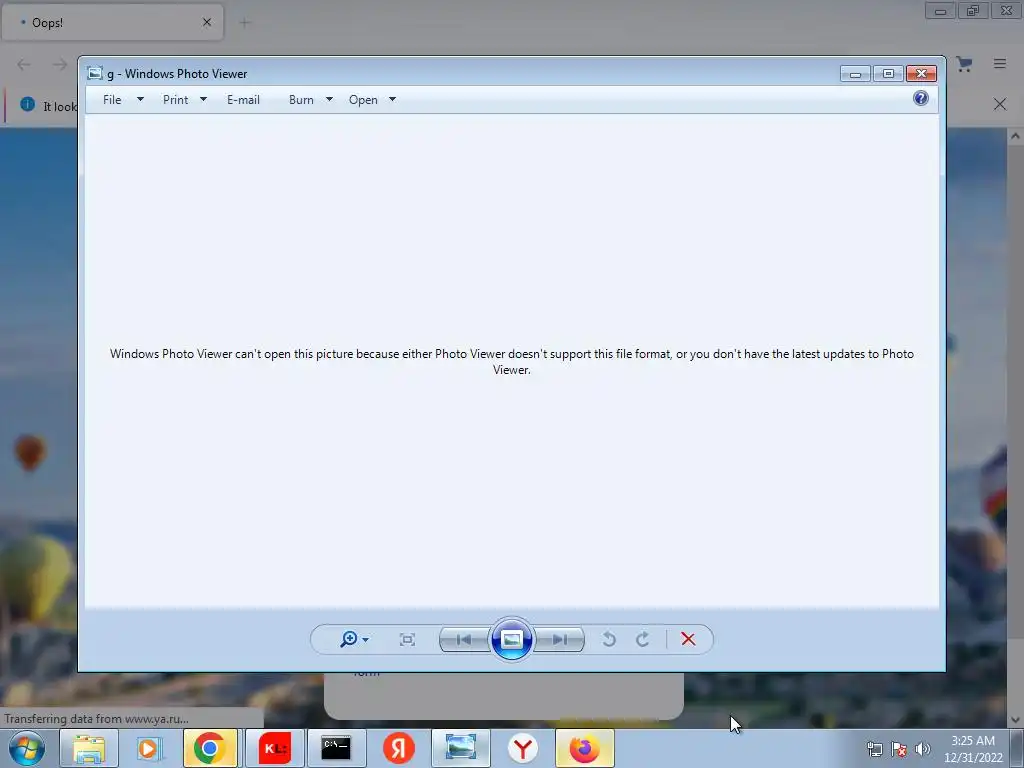Expand the Burn dropdown arrow
The image size is (1024, 768).
[329, 99]
